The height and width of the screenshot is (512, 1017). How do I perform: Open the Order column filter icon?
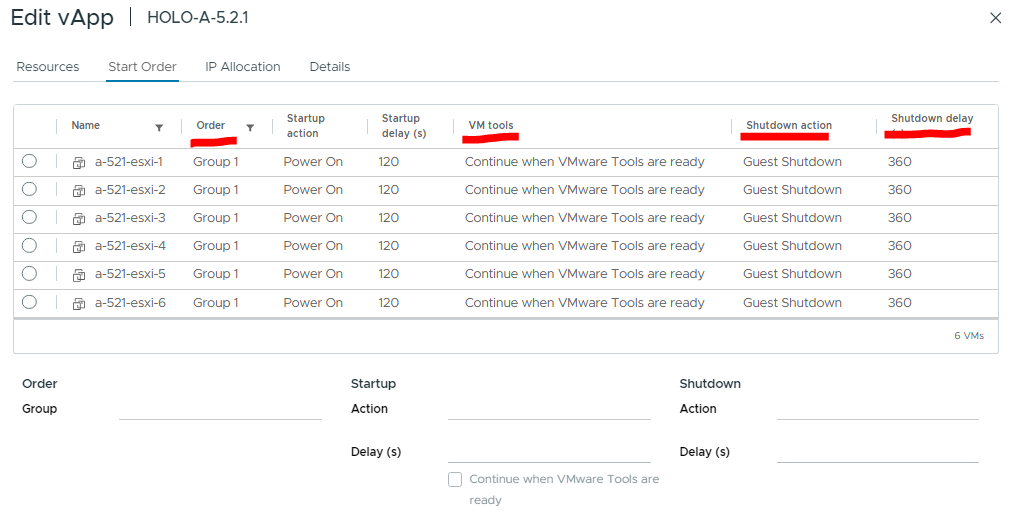(250, 127)
